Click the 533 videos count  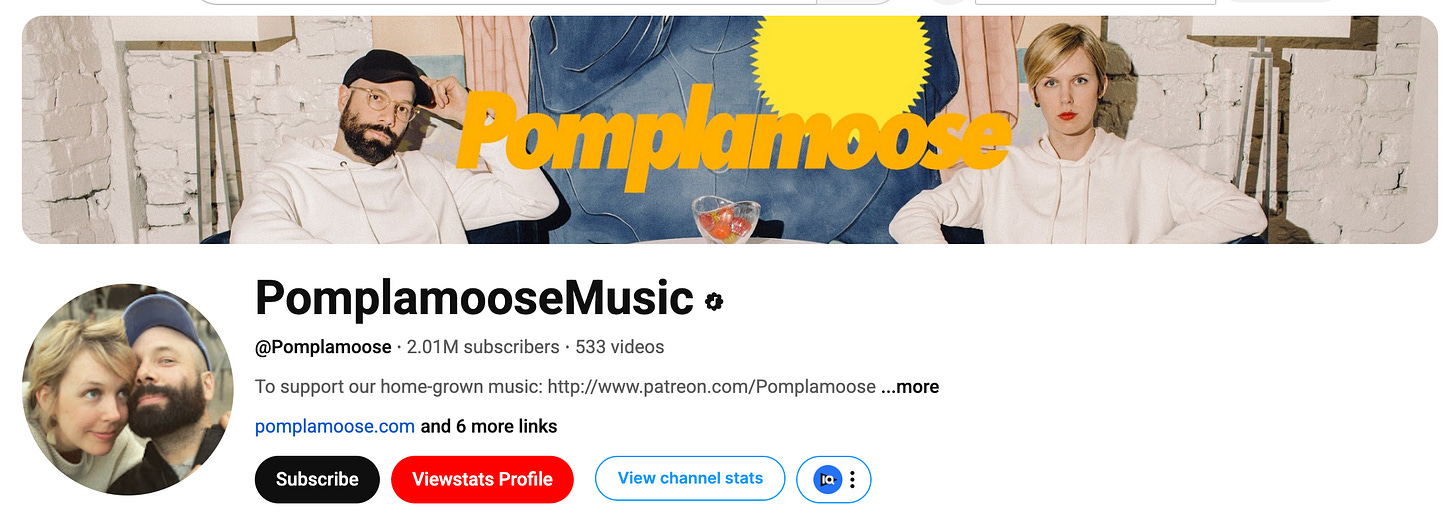click(x=620, y=347)
